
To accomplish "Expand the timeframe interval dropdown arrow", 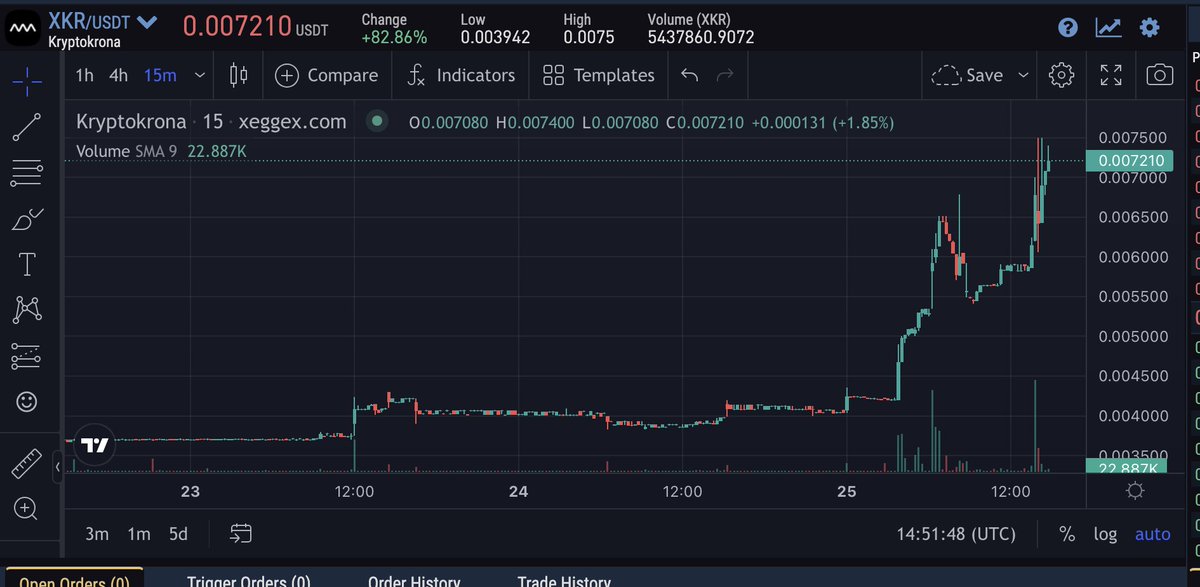I will [x=200, y=75].
